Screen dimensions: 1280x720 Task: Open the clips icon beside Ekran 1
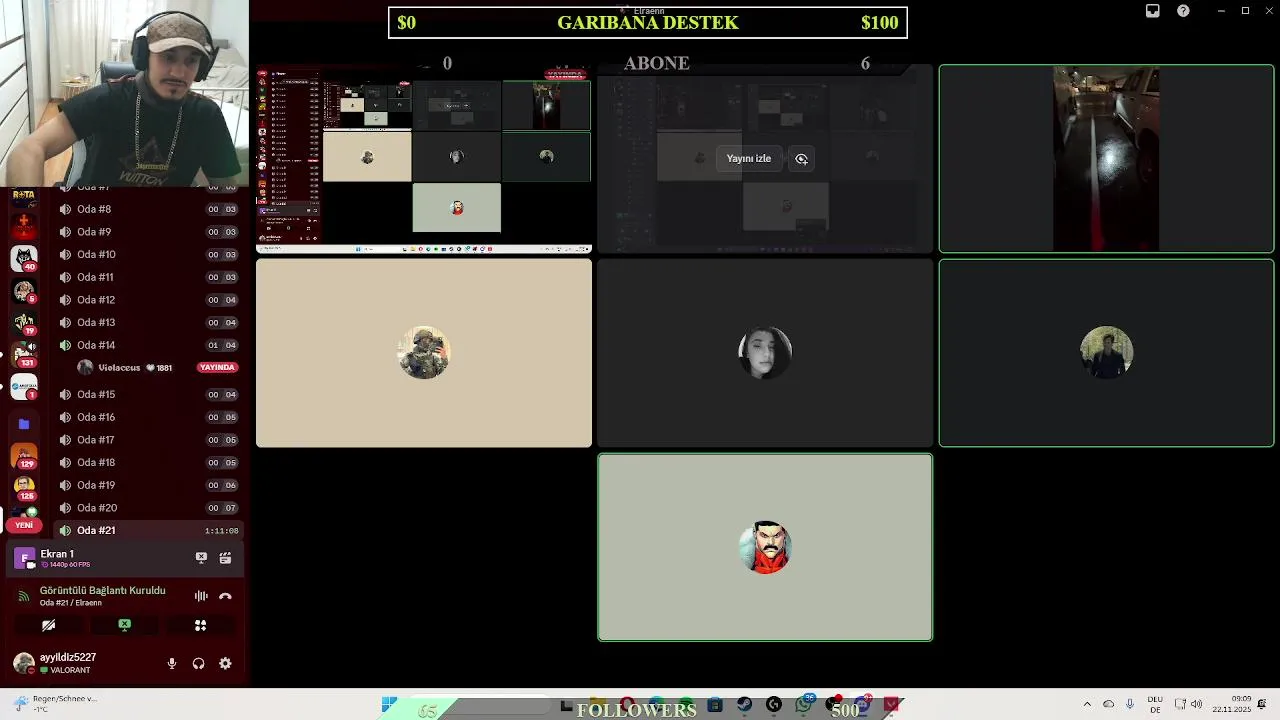point(225,558)
